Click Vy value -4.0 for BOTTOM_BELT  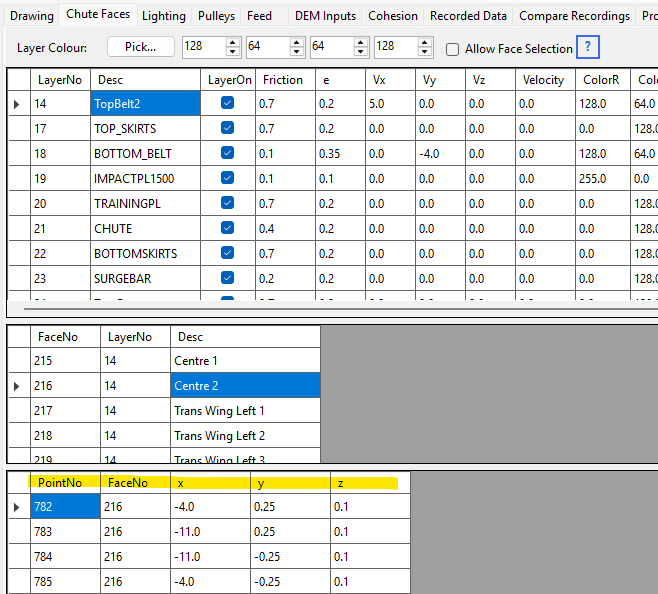pos(440,154)
